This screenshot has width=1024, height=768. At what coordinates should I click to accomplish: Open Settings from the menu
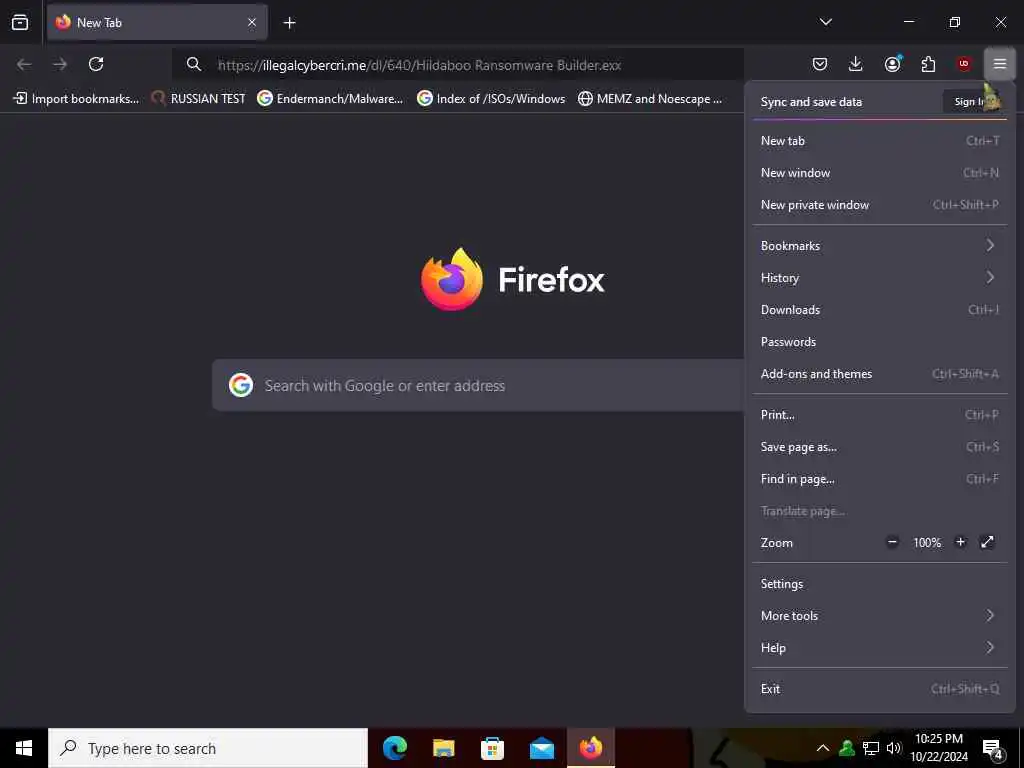880,584
